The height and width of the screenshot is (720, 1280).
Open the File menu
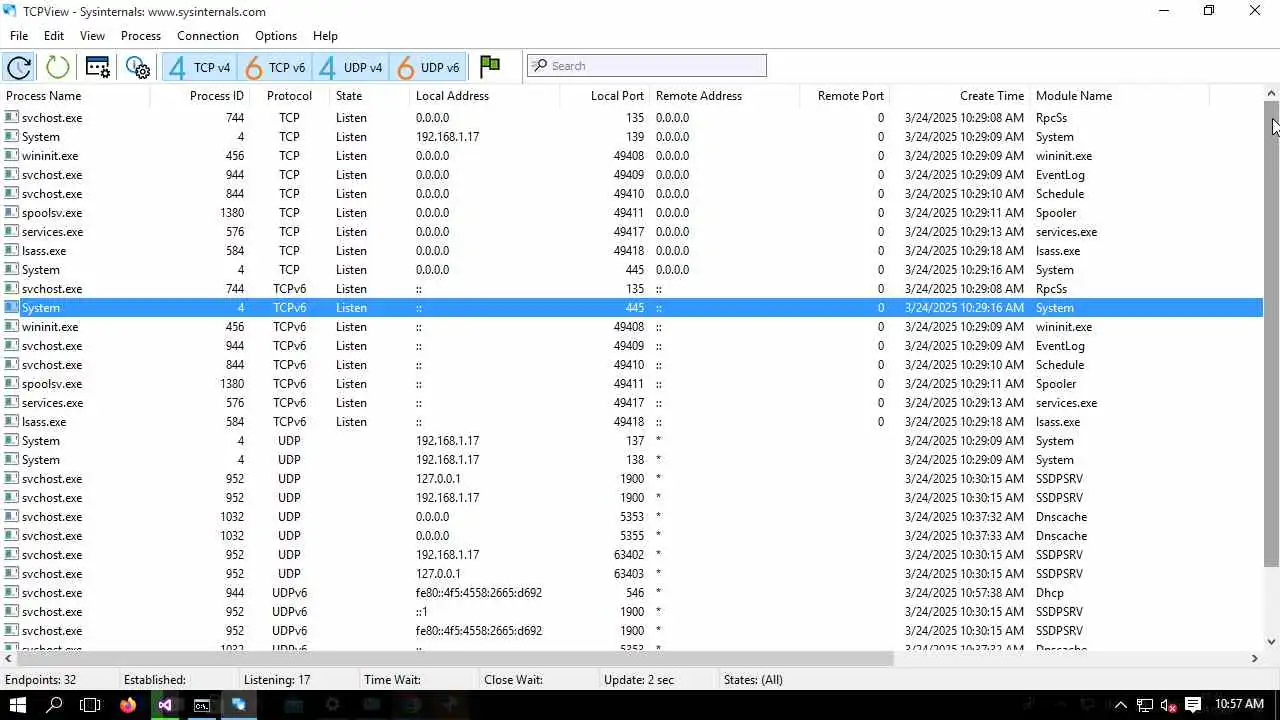pyautogui.click(x=19, y=36)
